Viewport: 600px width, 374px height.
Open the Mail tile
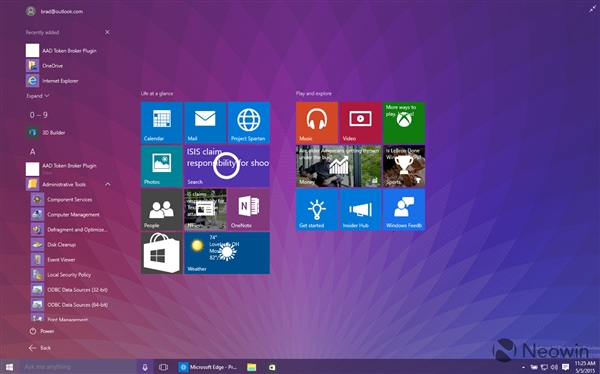click(205, 122)
